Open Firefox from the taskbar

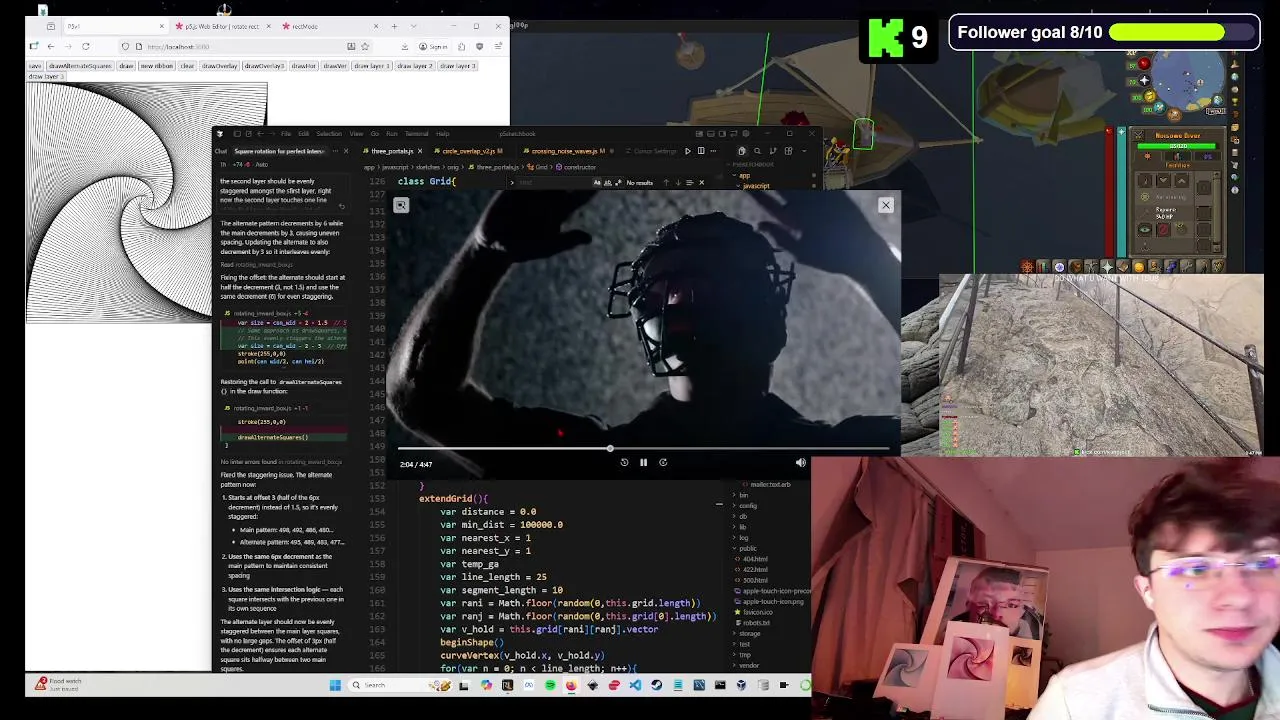coord(570,685)
